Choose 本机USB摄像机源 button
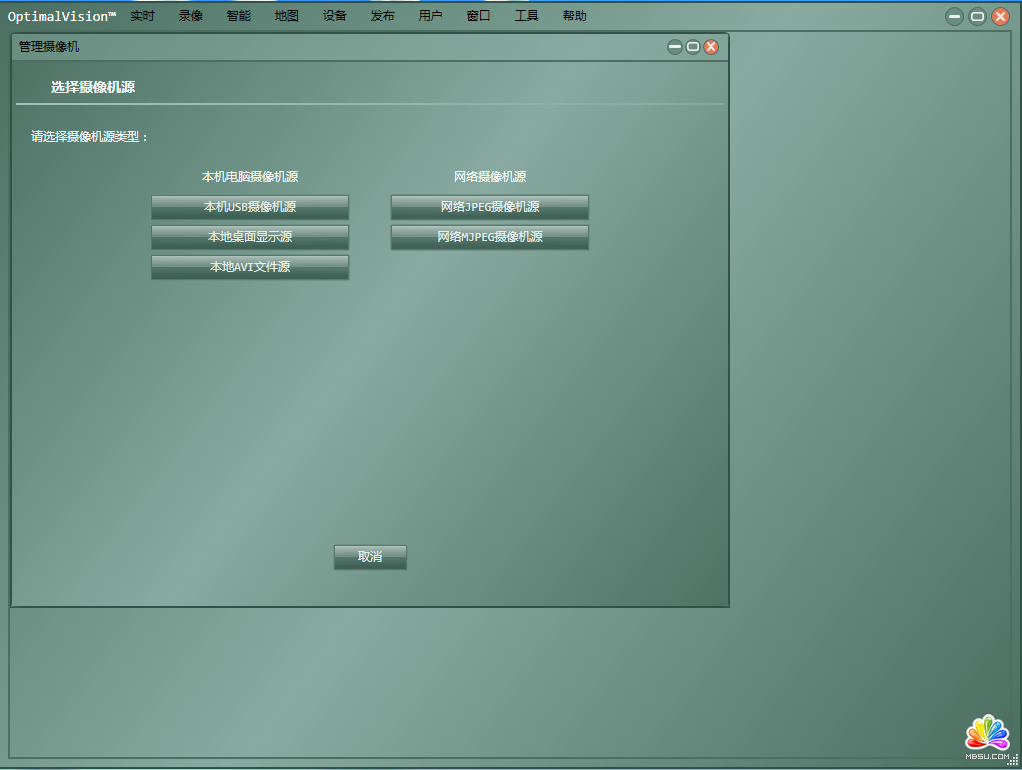Image resolution: width=1022 pixels, height=770 pixels. (x=250, y=207)
